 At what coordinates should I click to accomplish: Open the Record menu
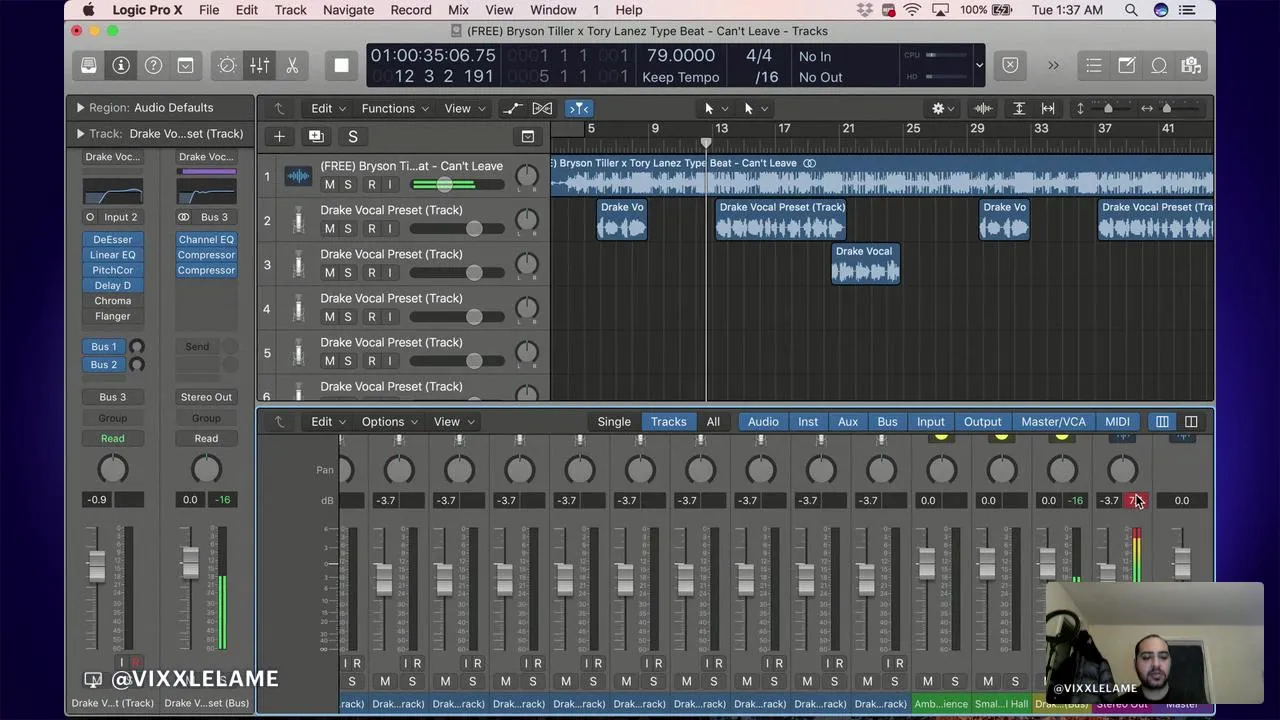[411, 10]
